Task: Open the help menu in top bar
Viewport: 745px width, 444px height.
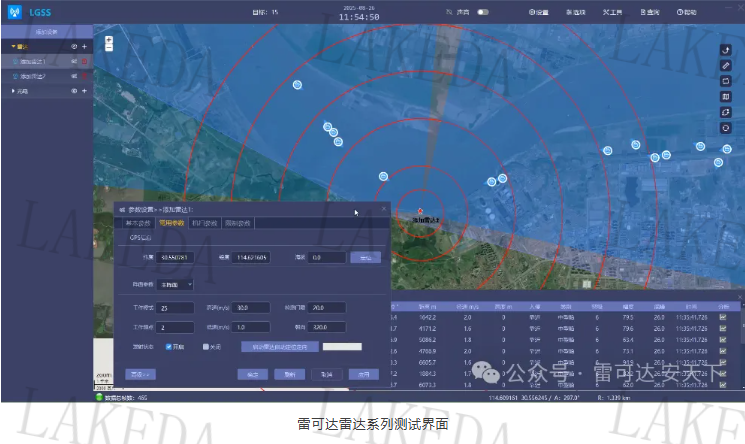Action: (x=687, y=12)
